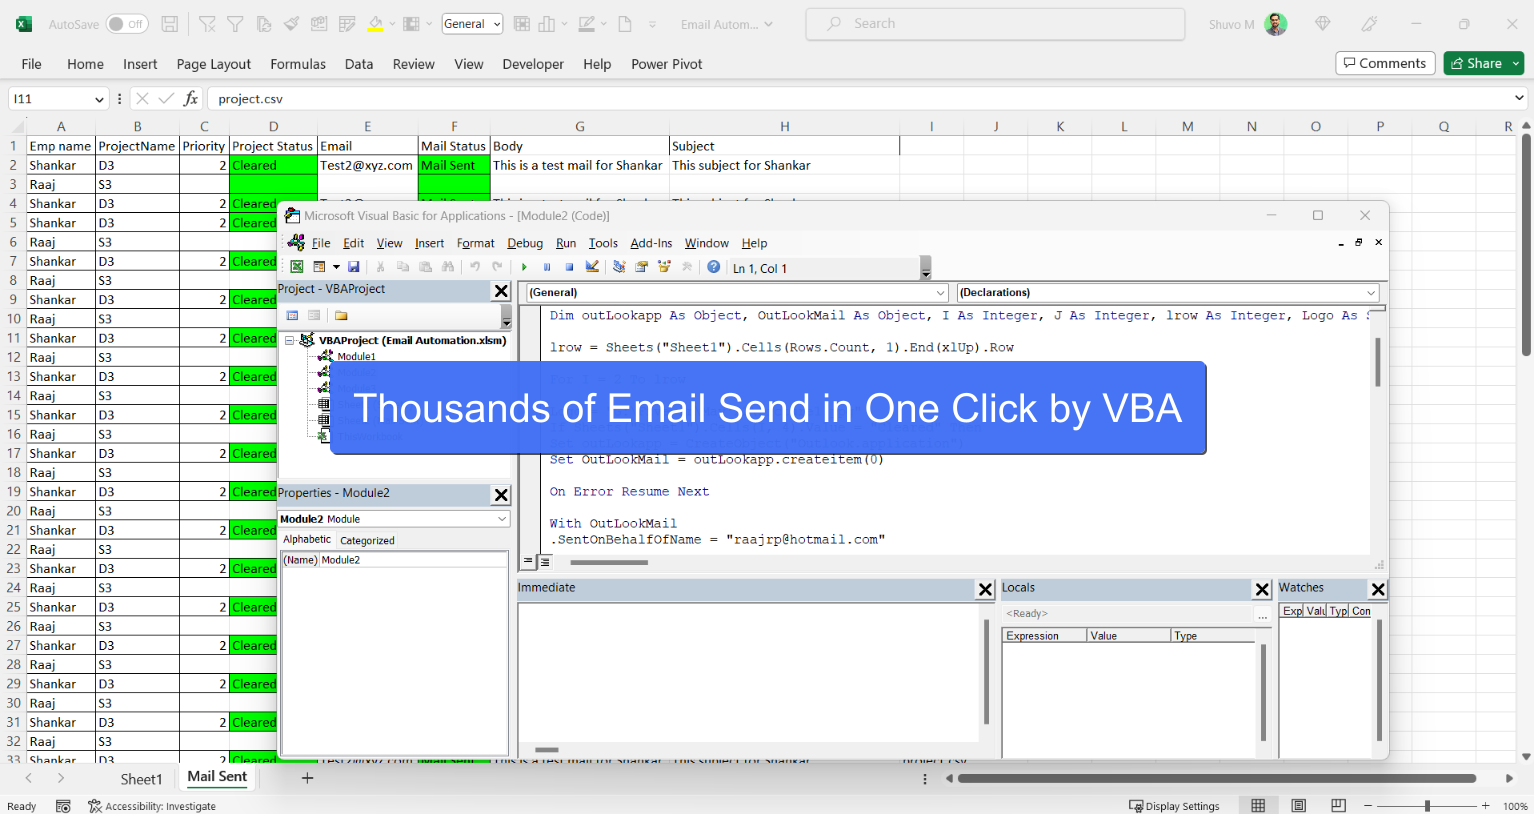Open the Debug menu in VBA editor
1534x814 pixels.
click(524, 243)
